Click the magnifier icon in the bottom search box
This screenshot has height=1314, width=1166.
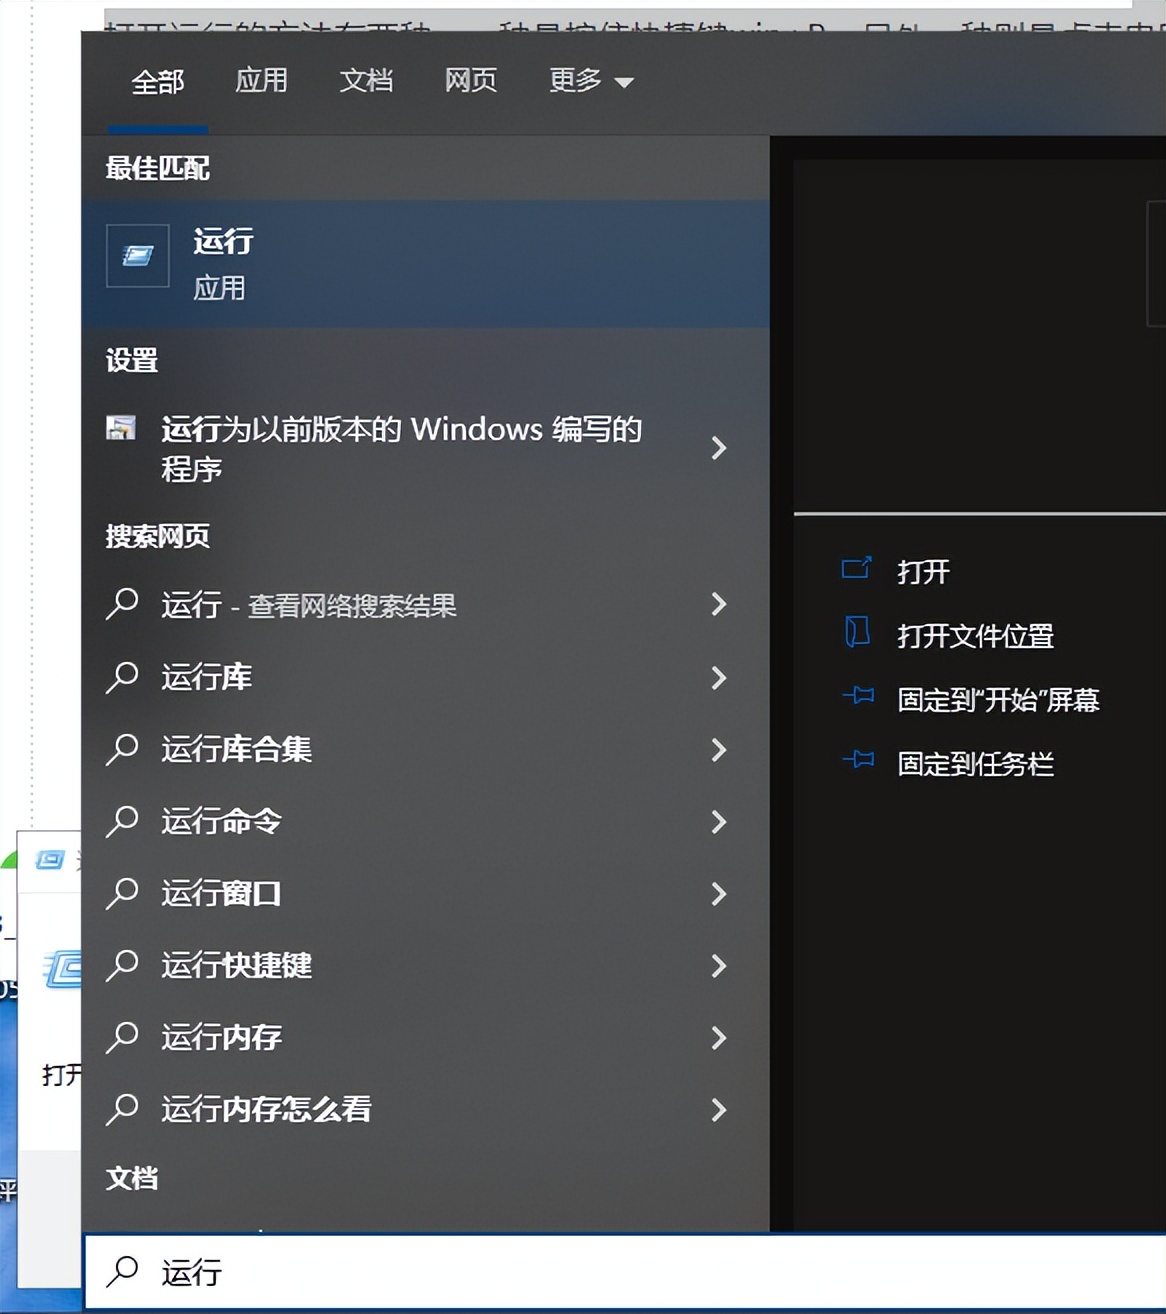[122, 1271]
